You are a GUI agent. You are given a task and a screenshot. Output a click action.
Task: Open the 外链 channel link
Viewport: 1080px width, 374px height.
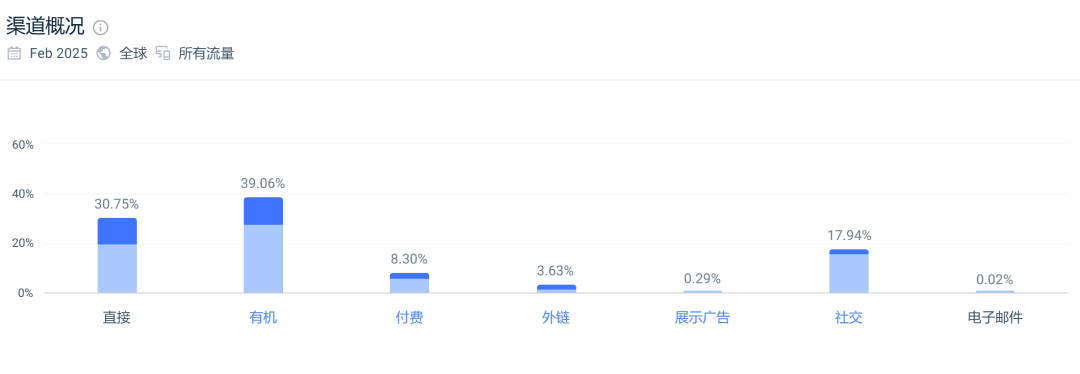click(x=556, y=318)
